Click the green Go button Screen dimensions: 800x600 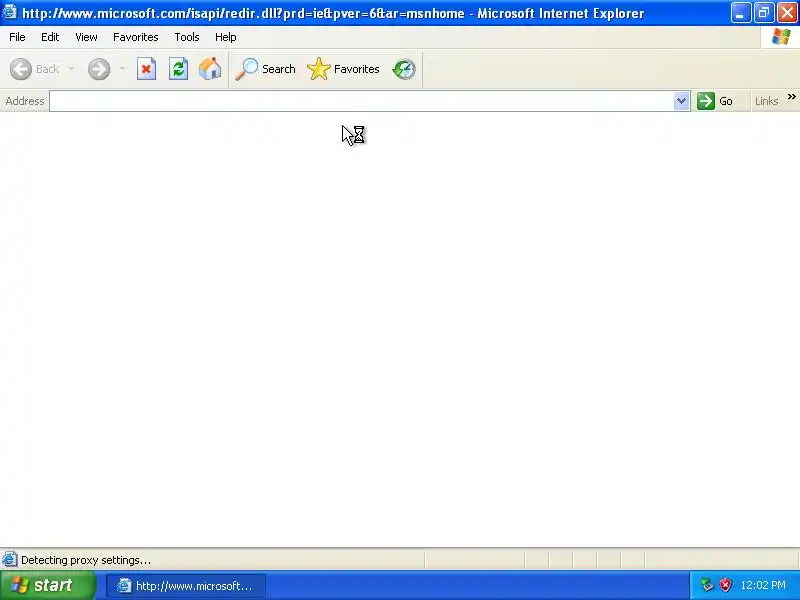point(715,101)
